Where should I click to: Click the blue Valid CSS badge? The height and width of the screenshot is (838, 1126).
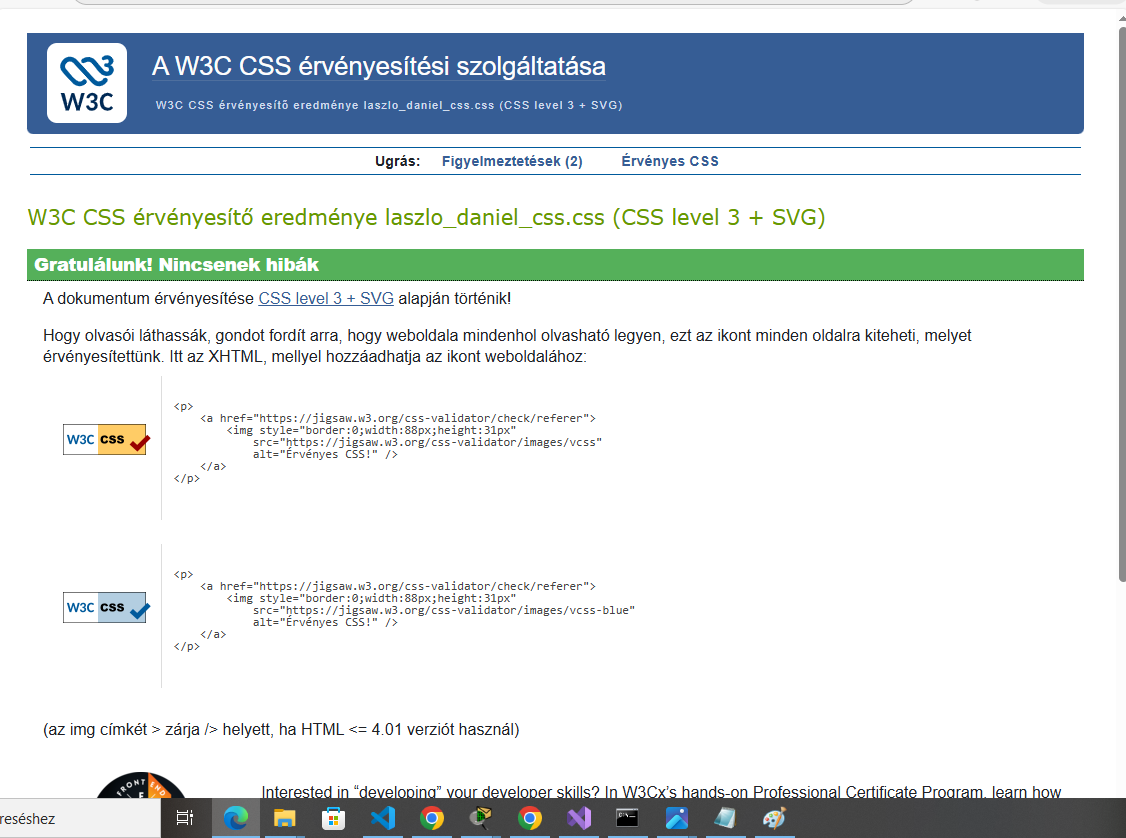click(106, 607)
